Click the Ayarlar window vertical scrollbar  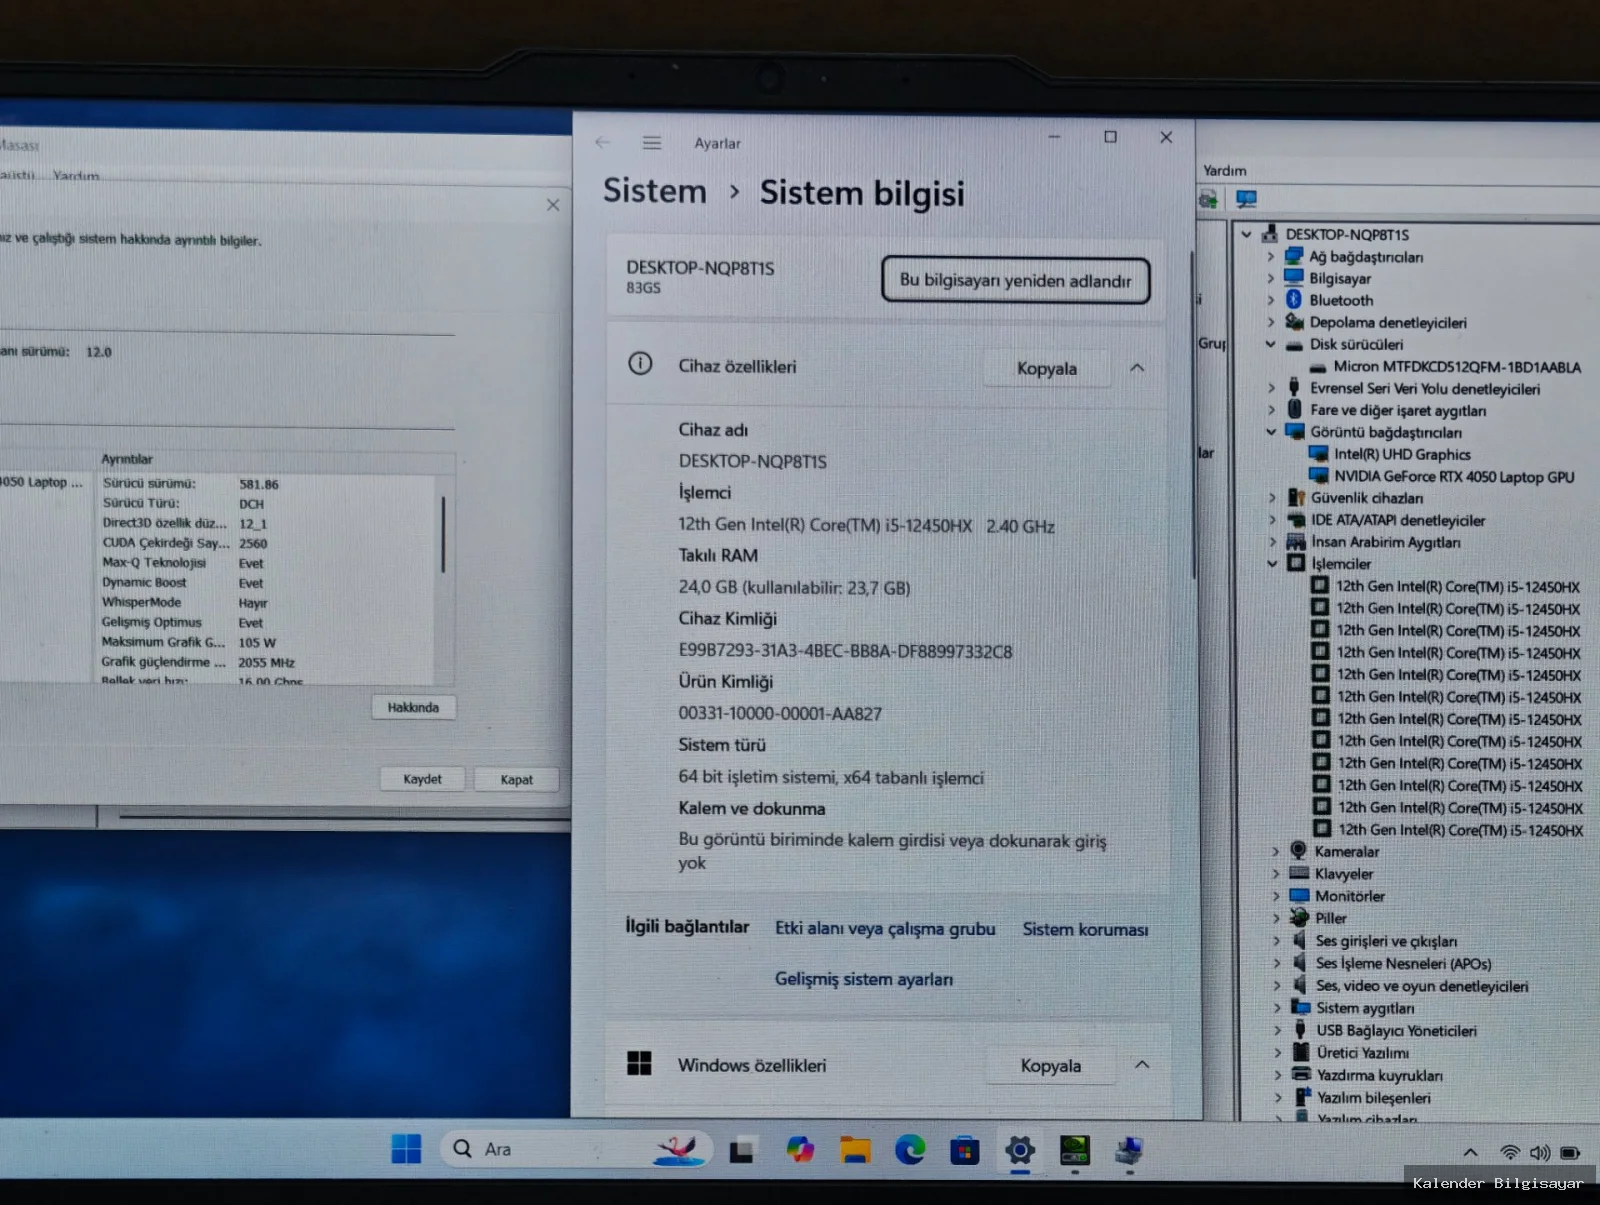(1191, 415)
